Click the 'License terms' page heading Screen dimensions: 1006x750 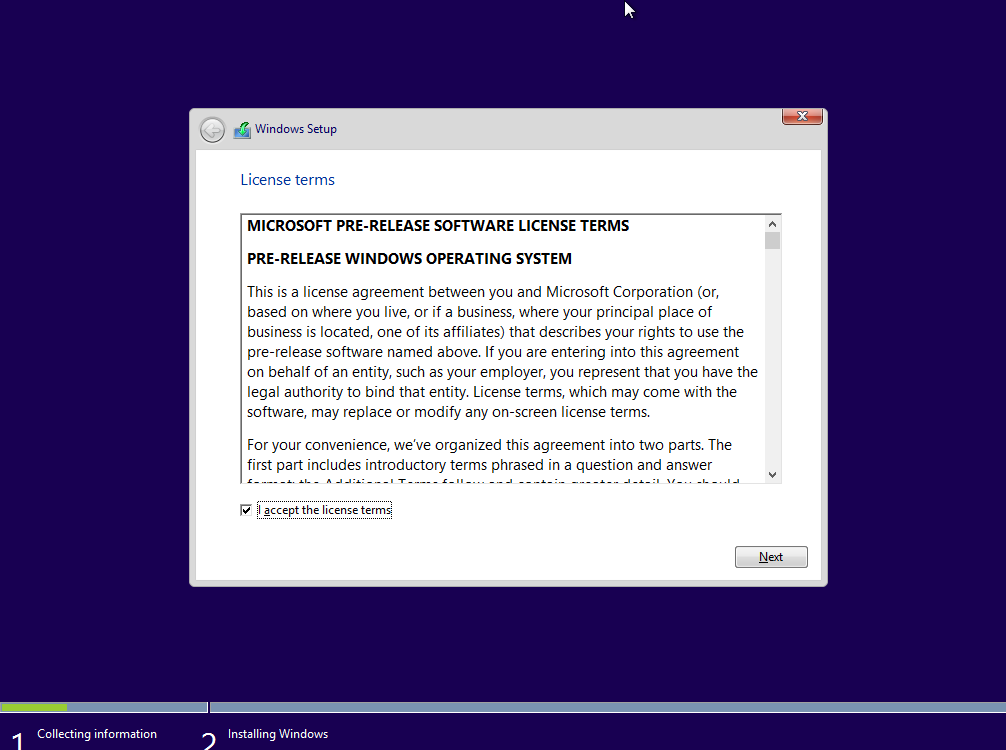[287, 180]
